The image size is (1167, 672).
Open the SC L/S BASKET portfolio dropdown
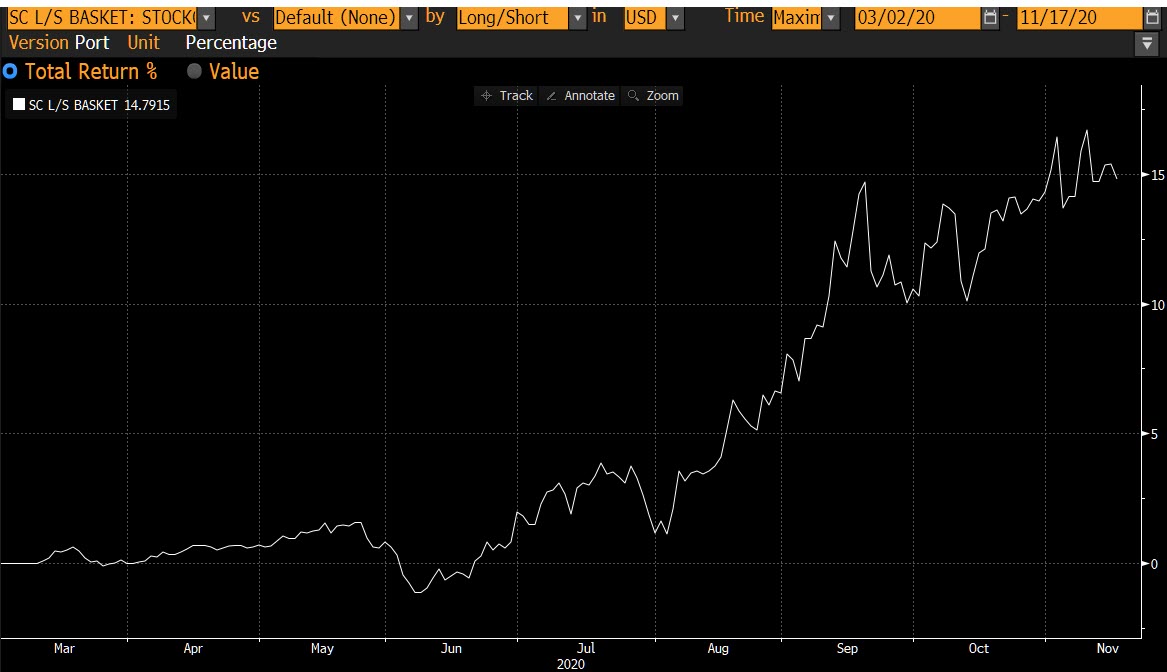point(206,18)
